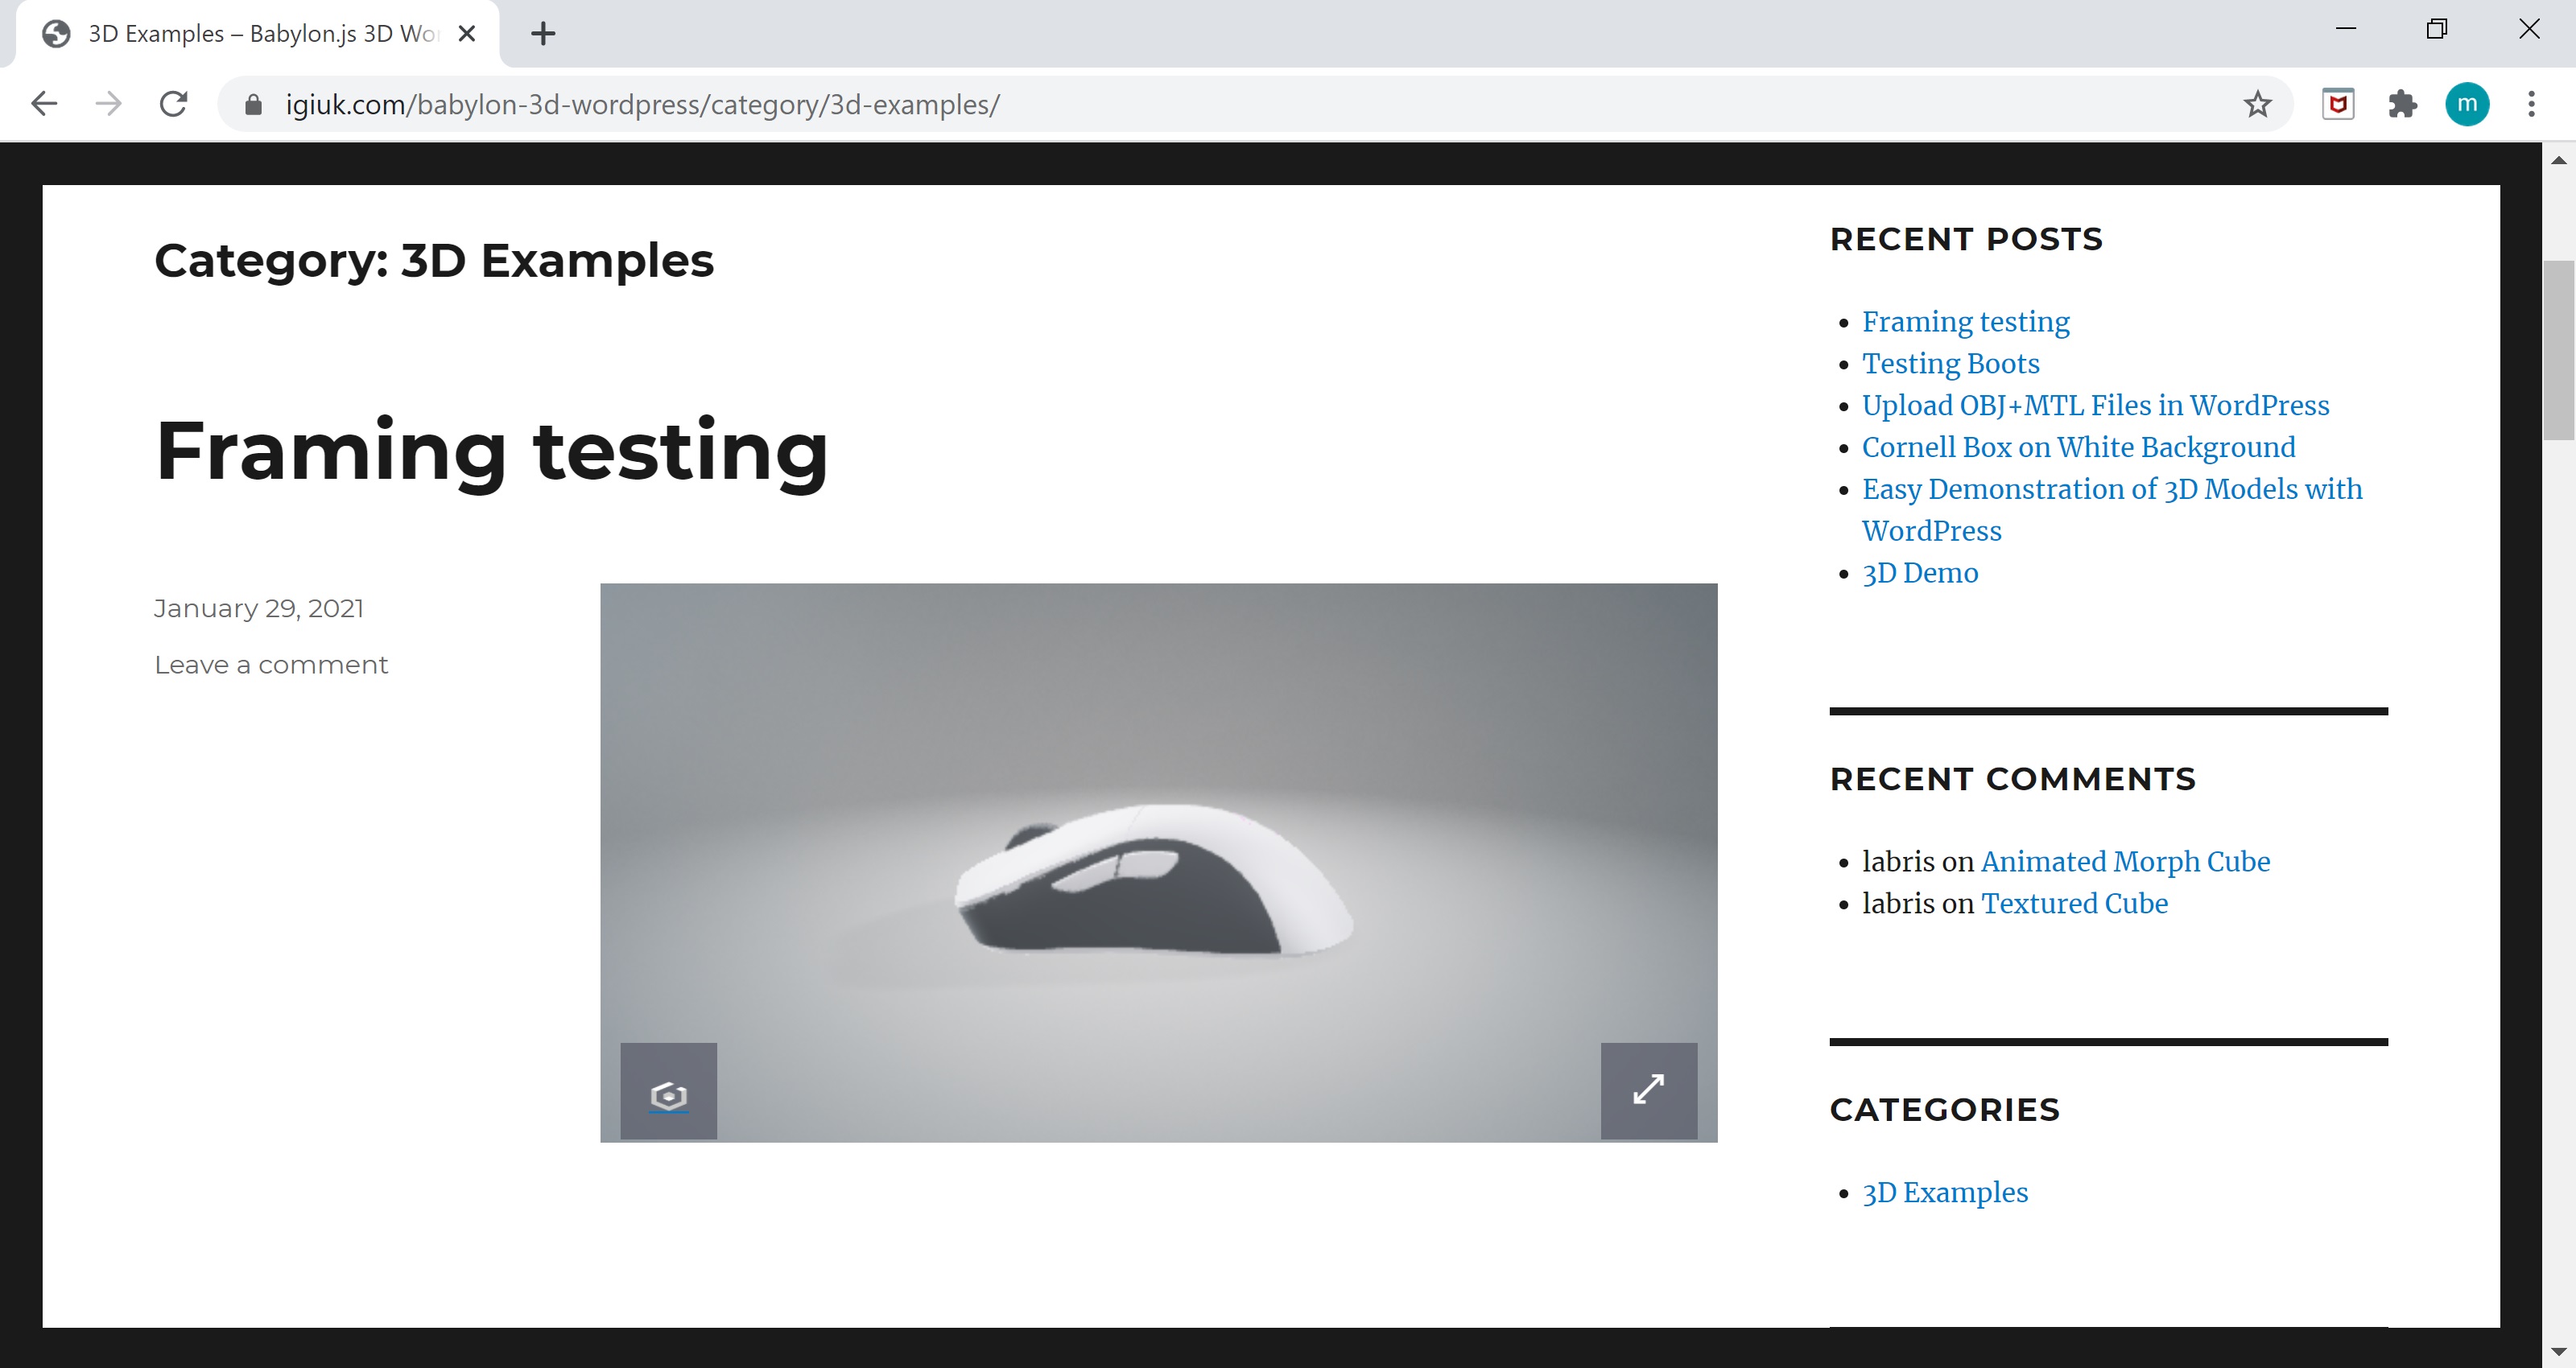Image resolution: width=2576 pixels, height=1368 pixels.
Task: Open the McAfee extension icon
Action: tap(2337, 104)
